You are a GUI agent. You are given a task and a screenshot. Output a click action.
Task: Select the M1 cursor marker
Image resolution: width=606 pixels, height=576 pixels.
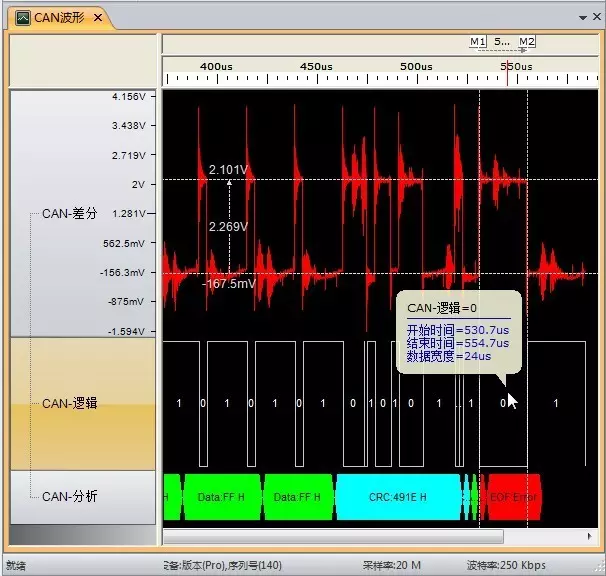(477, 42)
